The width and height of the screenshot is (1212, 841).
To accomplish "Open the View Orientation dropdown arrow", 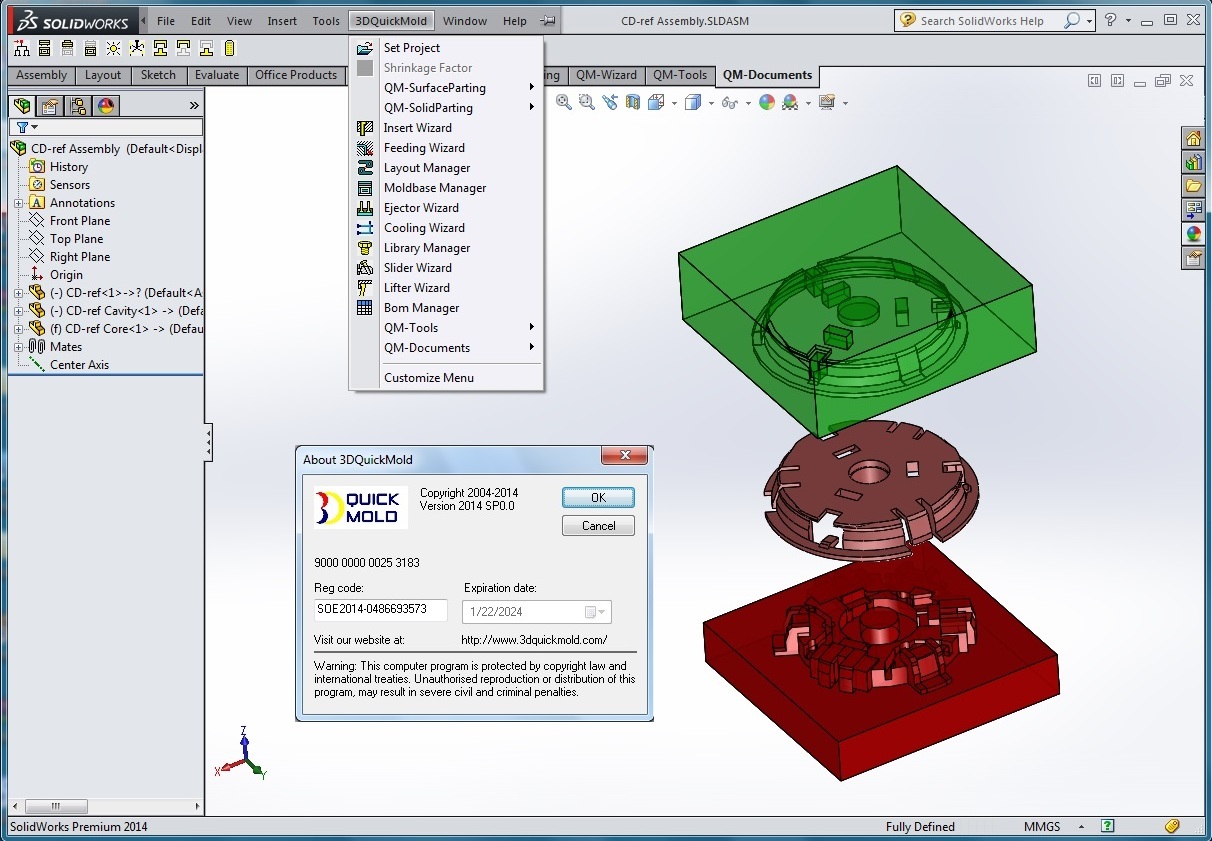I will [674, 103].
